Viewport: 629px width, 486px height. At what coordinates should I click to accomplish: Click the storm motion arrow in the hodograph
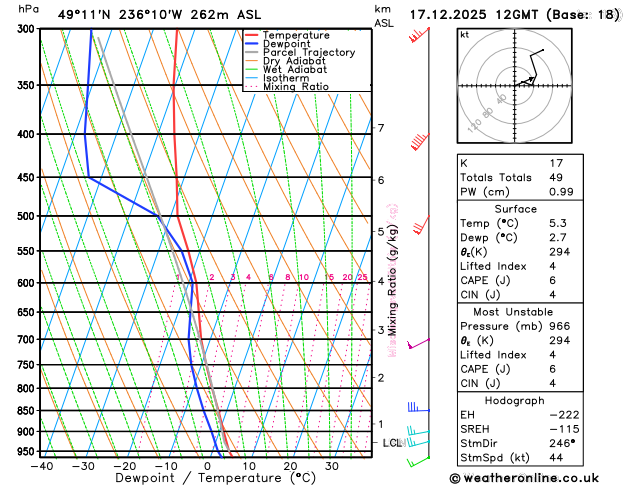point(525,81)
